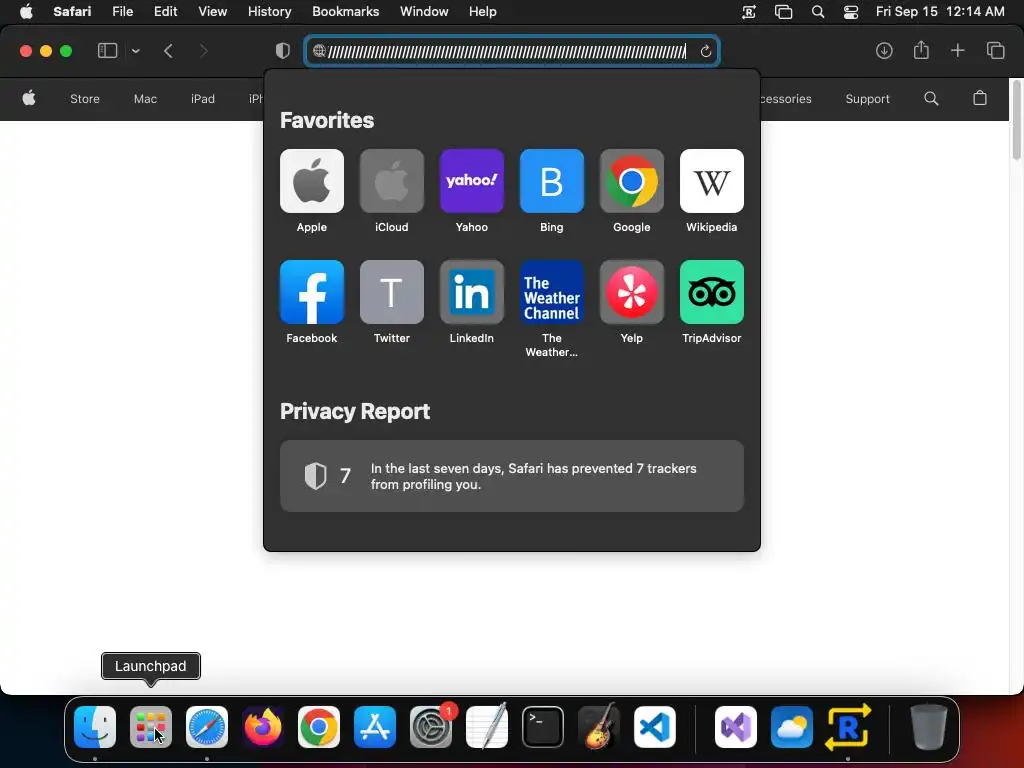
Task: Open the Wikipedia favorite tile
Action: (x=711, y=181)
